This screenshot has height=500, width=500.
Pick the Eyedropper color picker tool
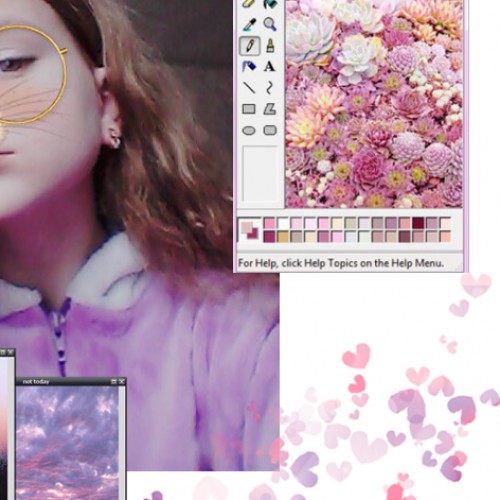pos(249,24)
